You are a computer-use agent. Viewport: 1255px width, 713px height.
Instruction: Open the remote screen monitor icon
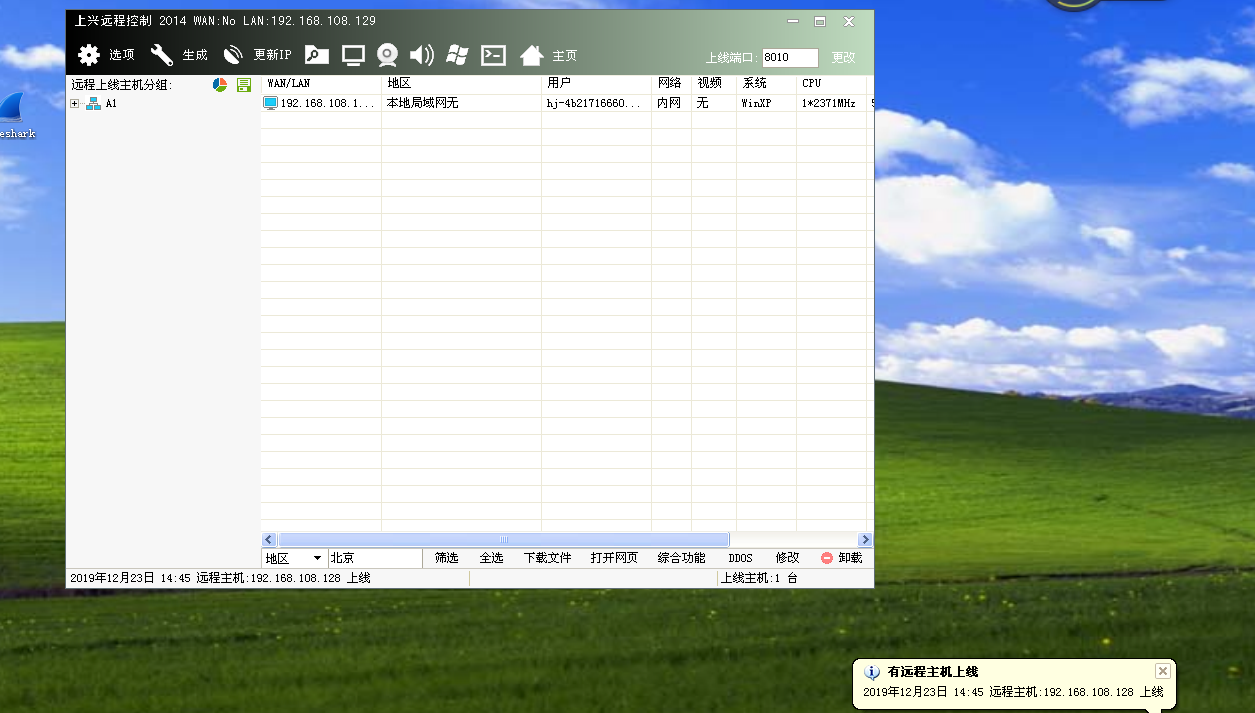point(353,55)
